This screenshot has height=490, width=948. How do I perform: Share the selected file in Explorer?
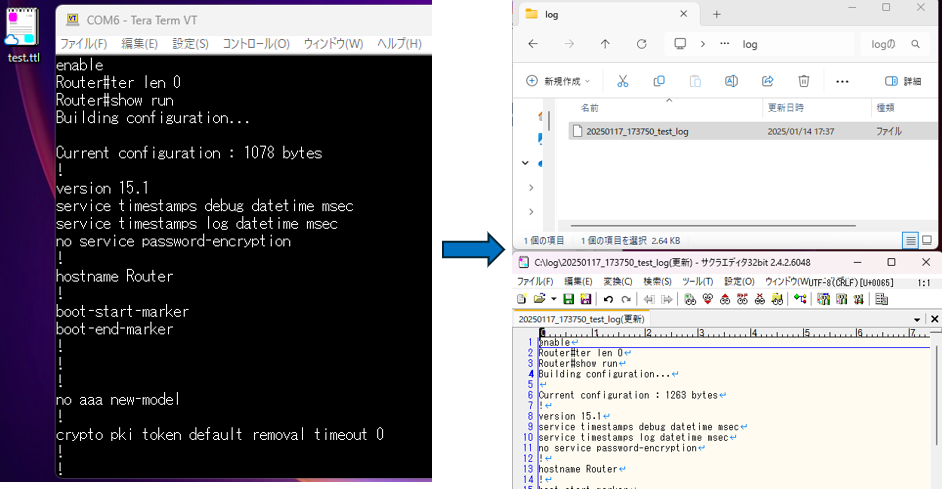[x=768, y=81]
